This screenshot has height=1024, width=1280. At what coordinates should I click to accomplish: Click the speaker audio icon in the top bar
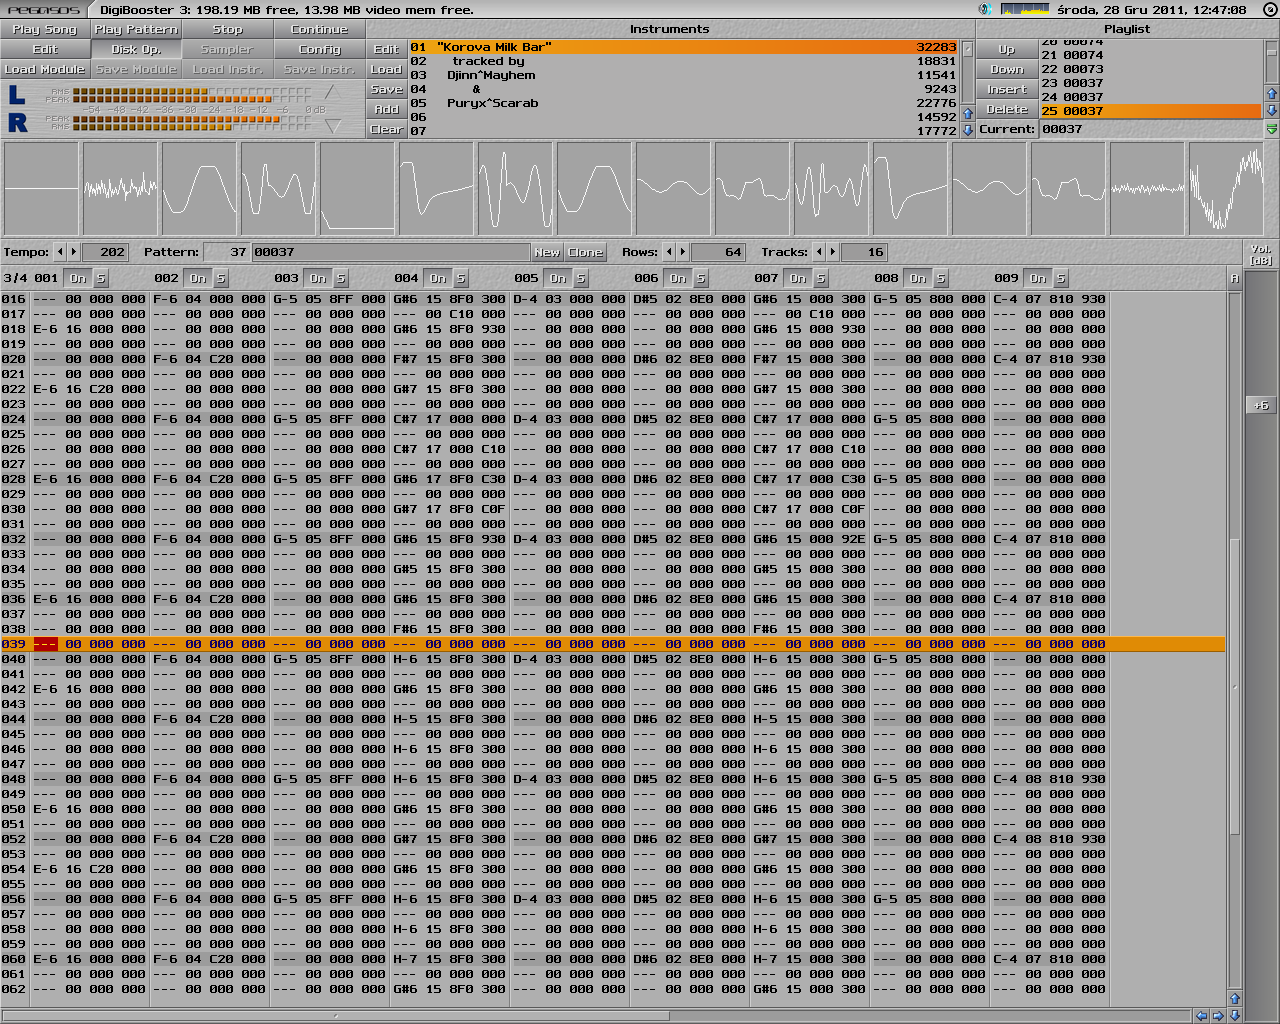(985, 9)
